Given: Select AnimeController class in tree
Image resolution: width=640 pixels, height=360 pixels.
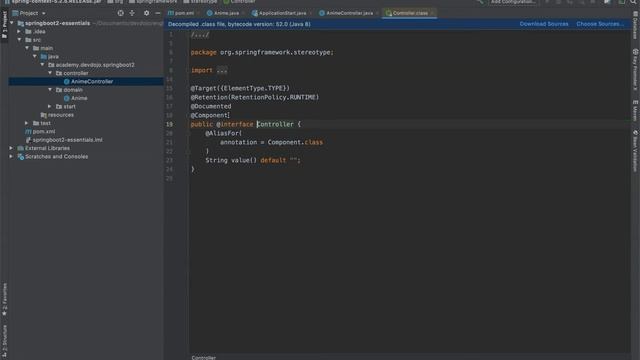Looking at the screenshot, I should pyautogui.click(x=86, y=82).
